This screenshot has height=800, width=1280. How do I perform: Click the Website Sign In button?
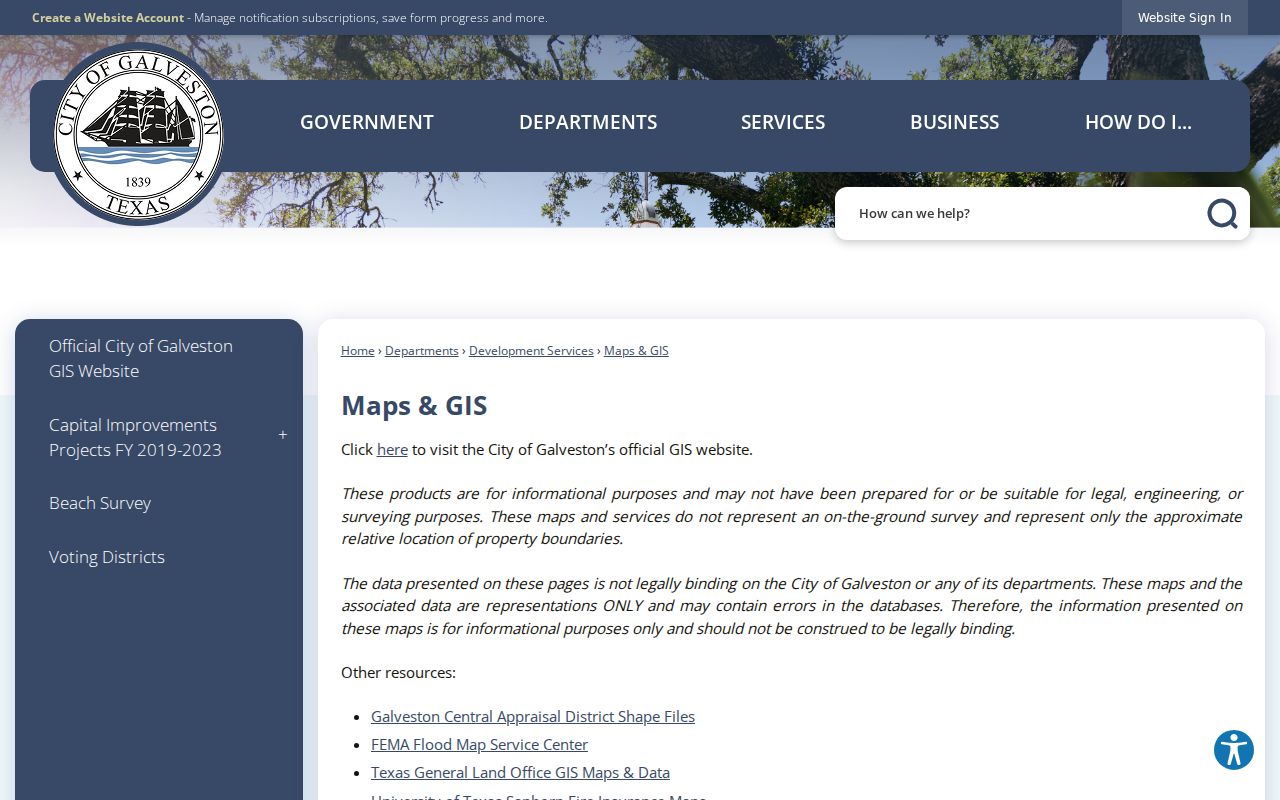click(1185, 17)
